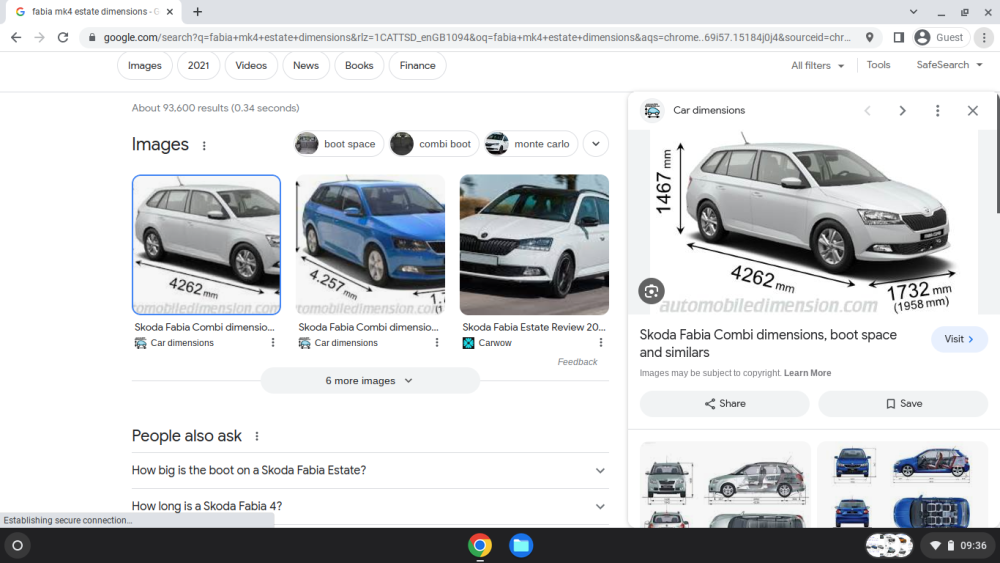Viewport: 1000px width, 563px height.
Task: Expand 'How long is a Skoda Fabia 4' question
Action: tap(370, 506)
